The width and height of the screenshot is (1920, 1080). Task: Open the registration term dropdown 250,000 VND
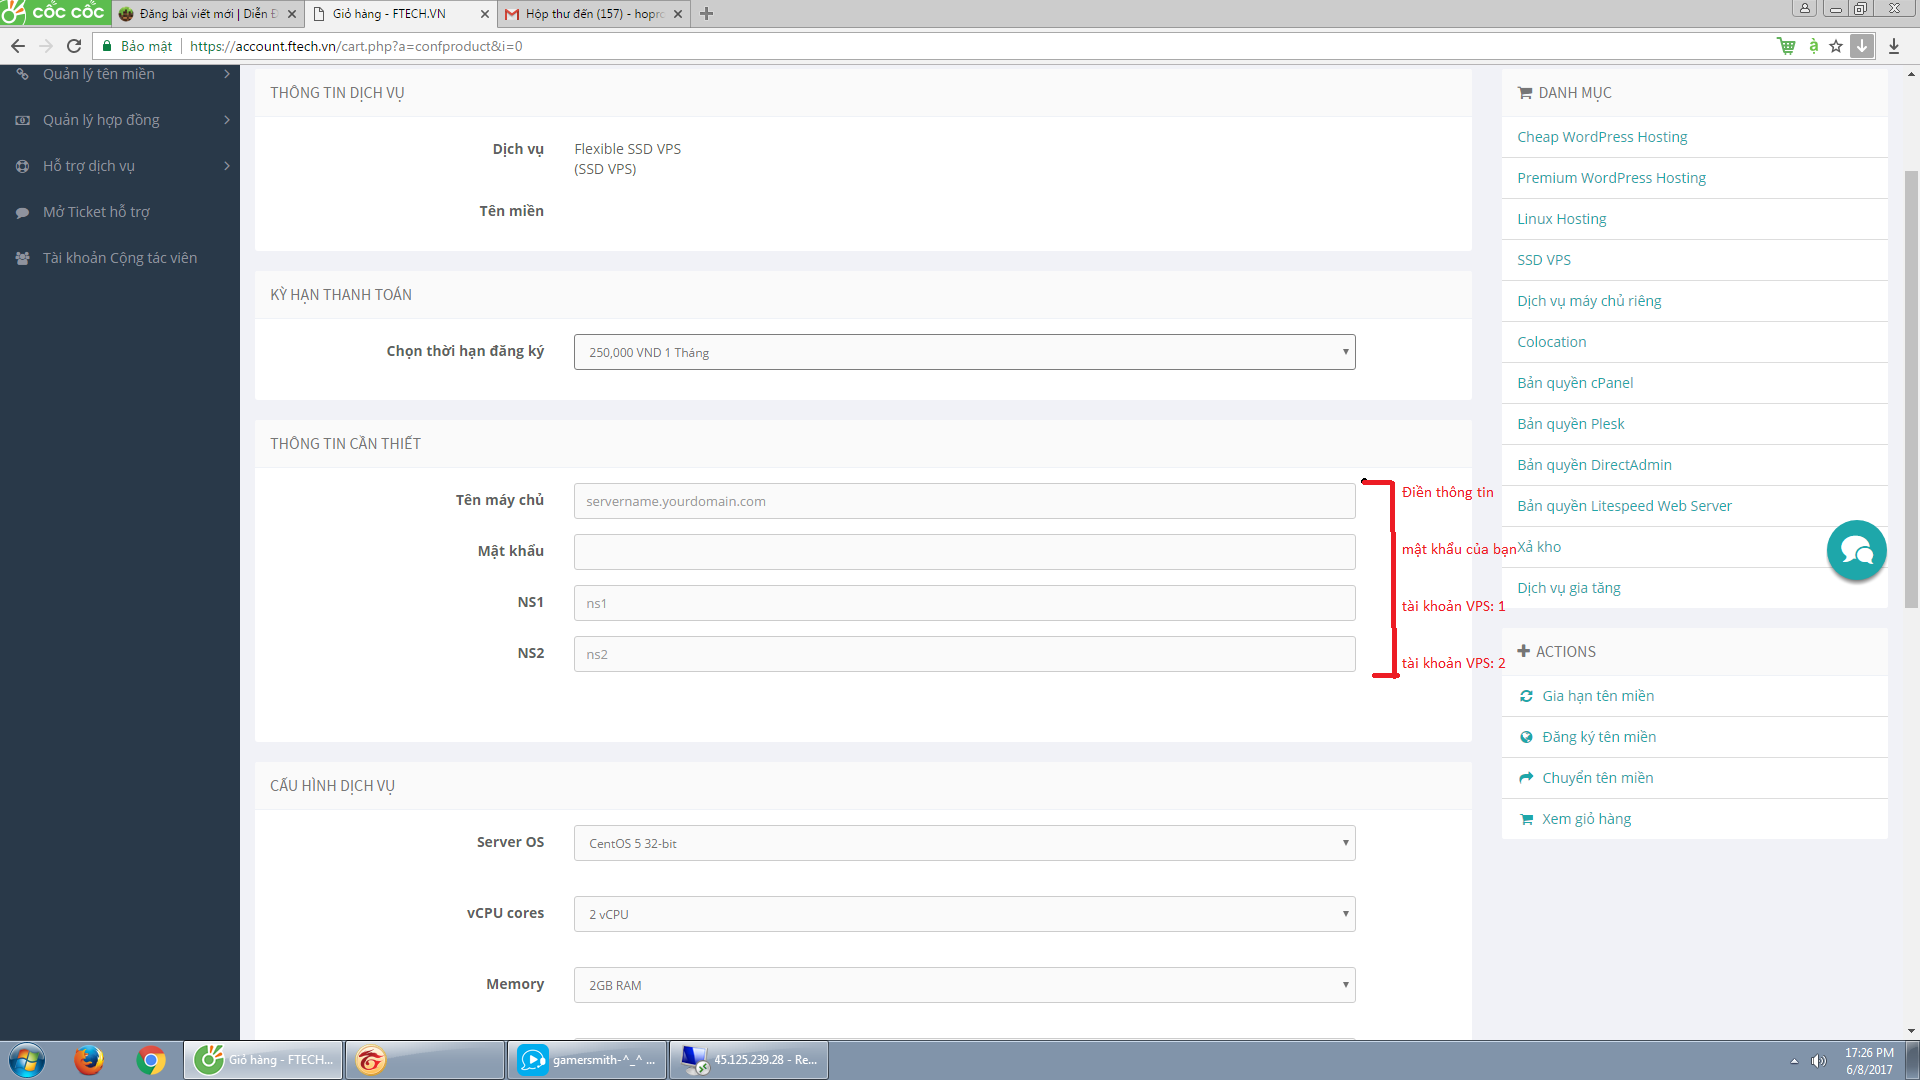coord(964,352)
